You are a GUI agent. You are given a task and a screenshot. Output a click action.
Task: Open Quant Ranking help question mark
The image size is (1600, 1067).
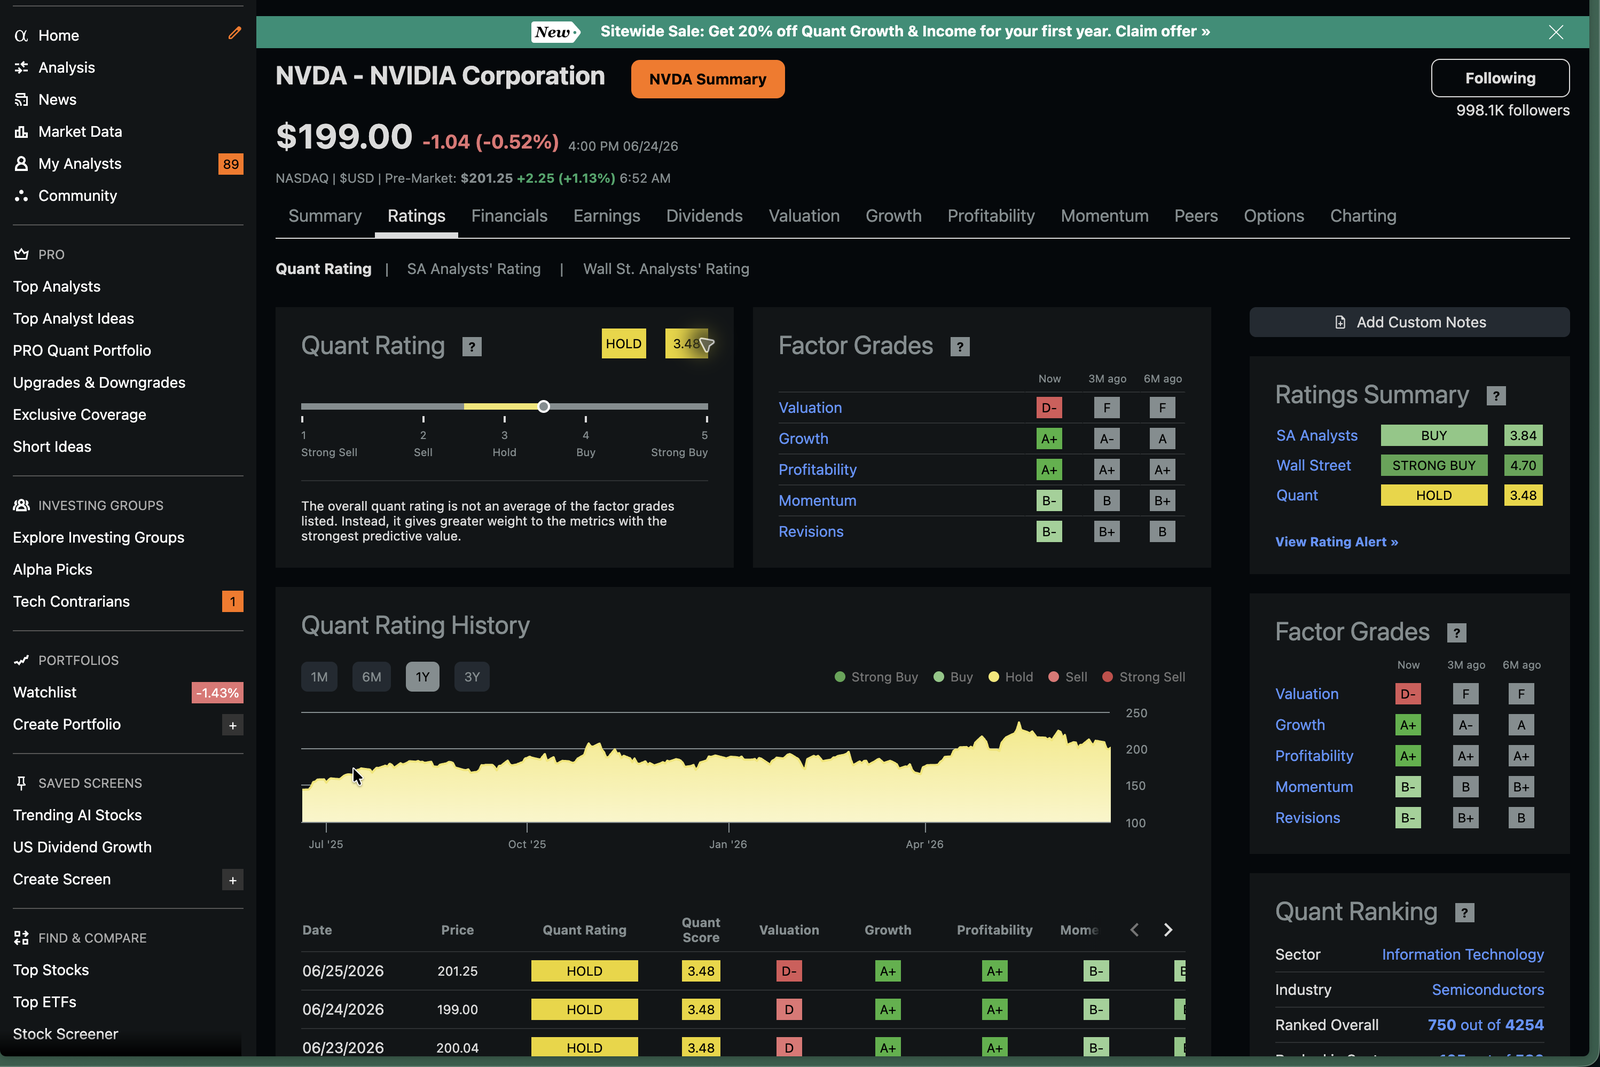pos(1465,913)
